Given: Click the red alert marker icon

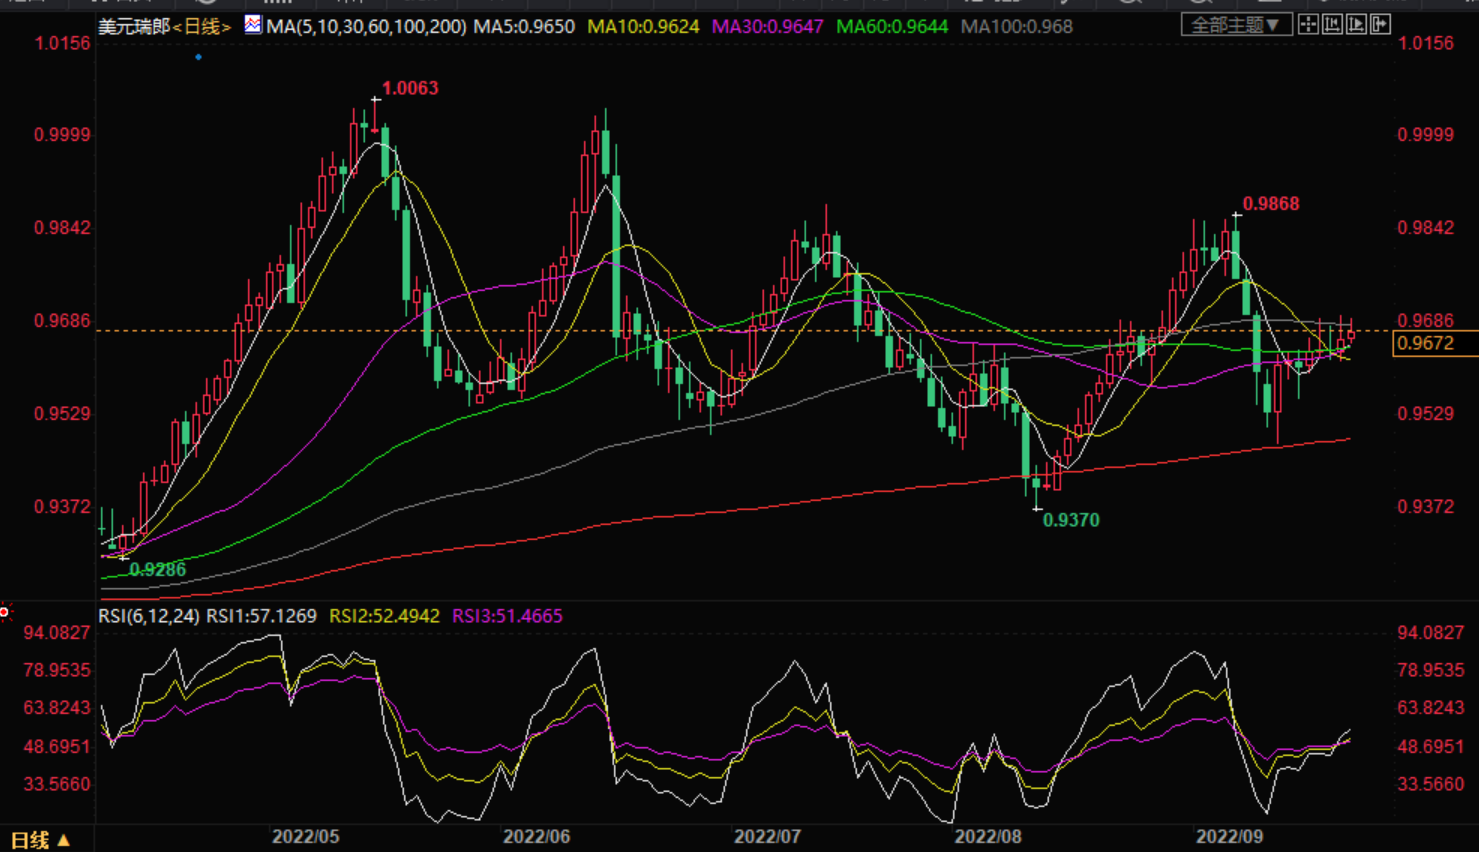Looking at the screenshot, I should coord(5,611).
